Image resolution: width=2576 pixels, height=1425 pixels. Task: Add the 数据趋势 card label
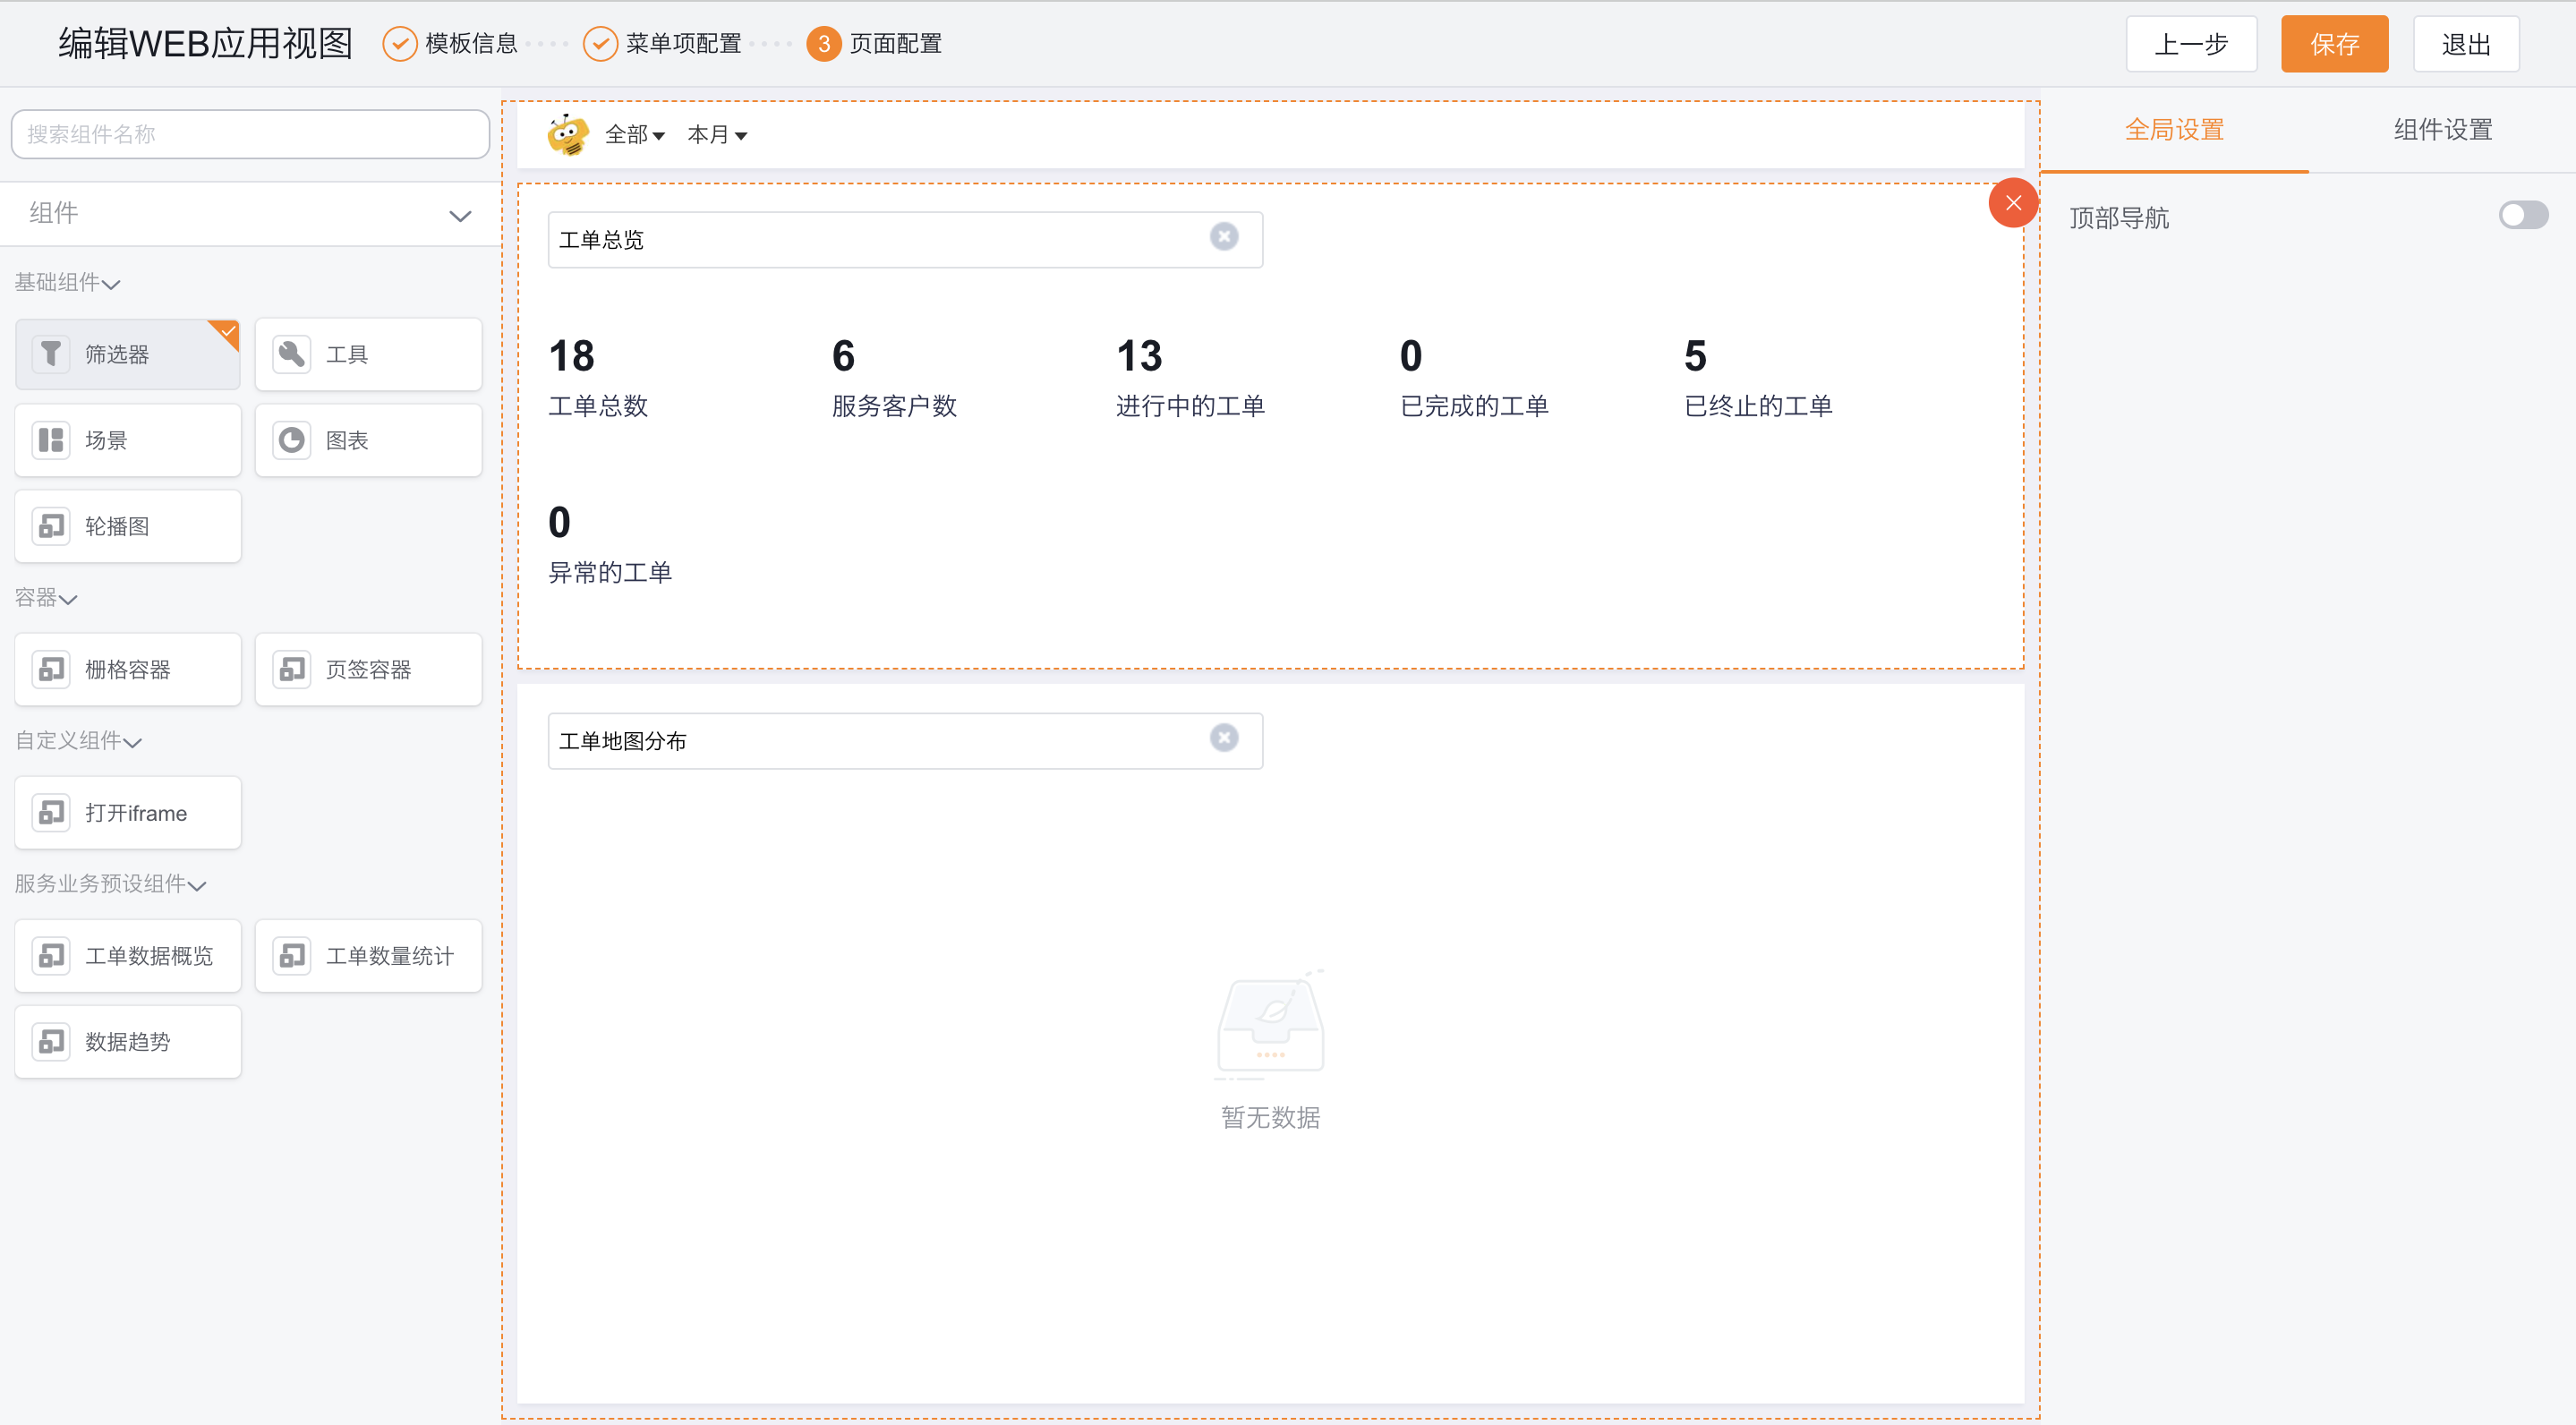(x=128, y=1042)
